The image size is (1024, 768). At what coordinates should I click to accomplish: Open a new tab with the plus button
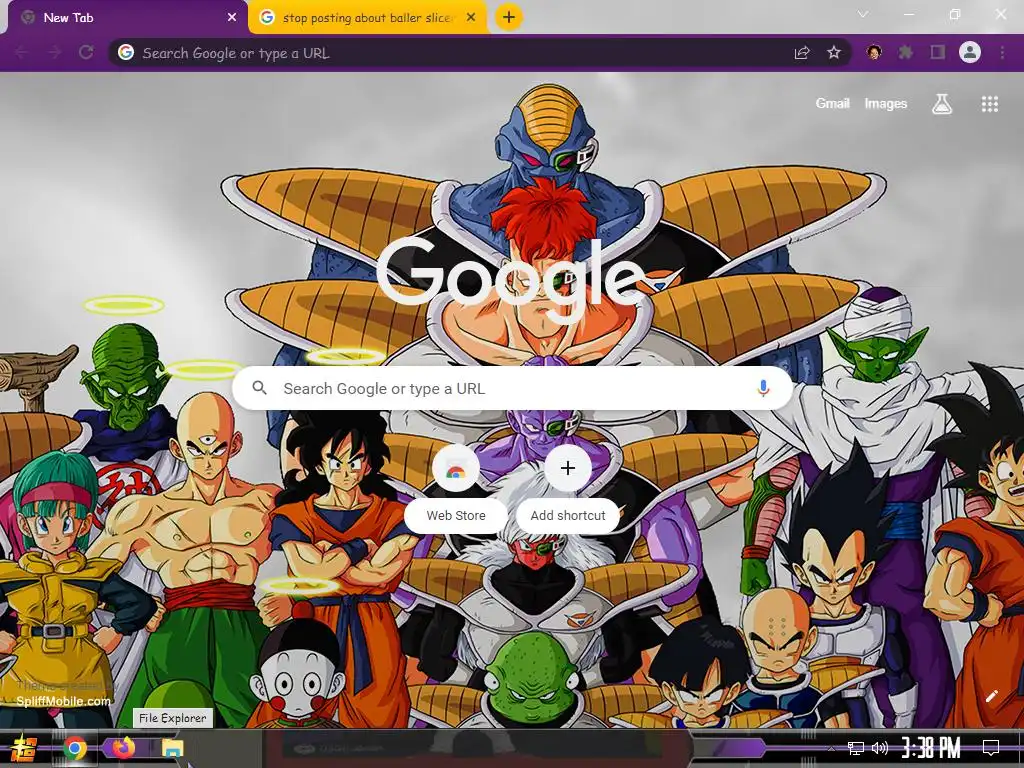click(509, 17)
